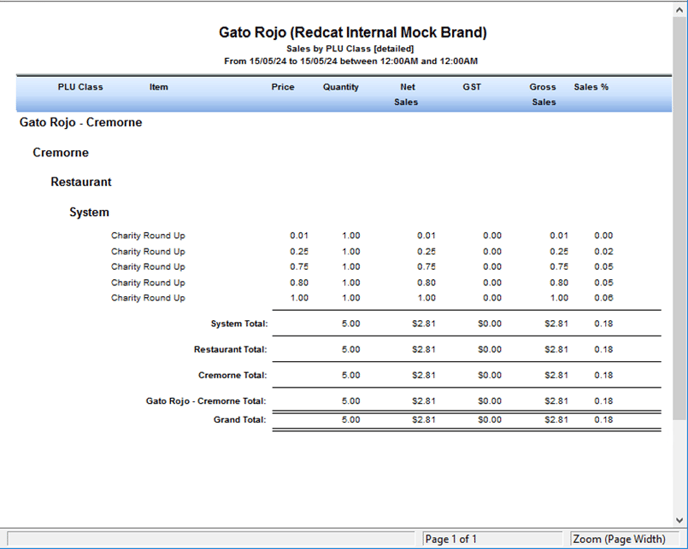Click System Total GST $0.00

click(490, 323)
